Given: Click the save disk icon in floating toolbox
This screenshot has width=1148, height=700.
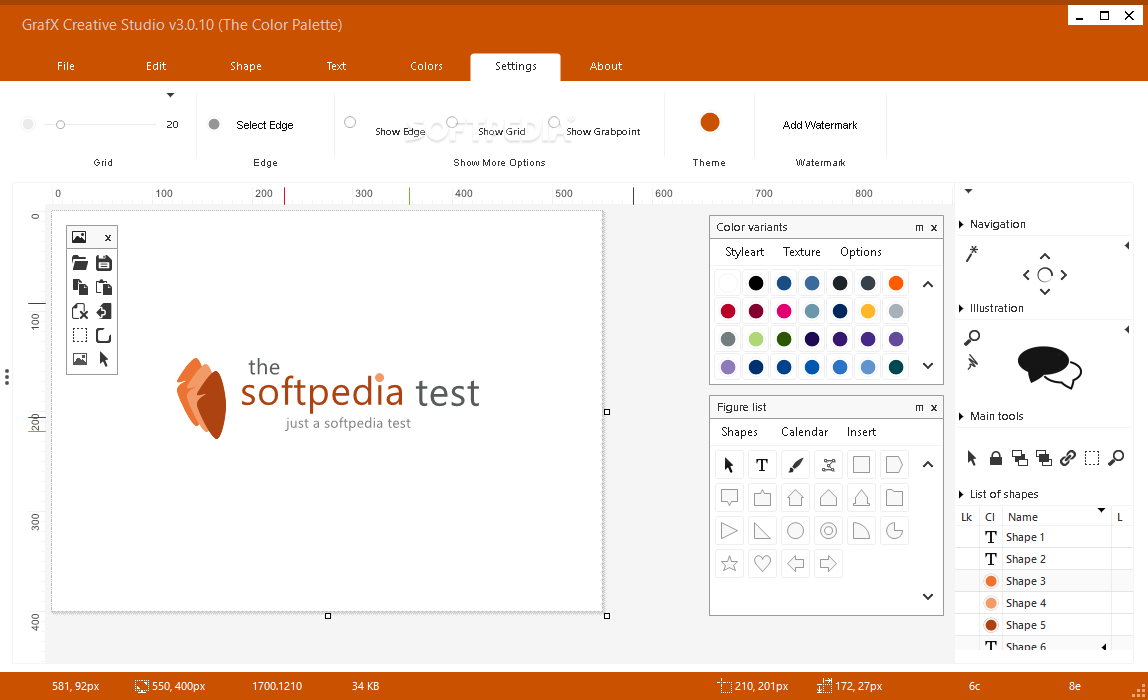Looking at the screenshot, I should point(104,263).
